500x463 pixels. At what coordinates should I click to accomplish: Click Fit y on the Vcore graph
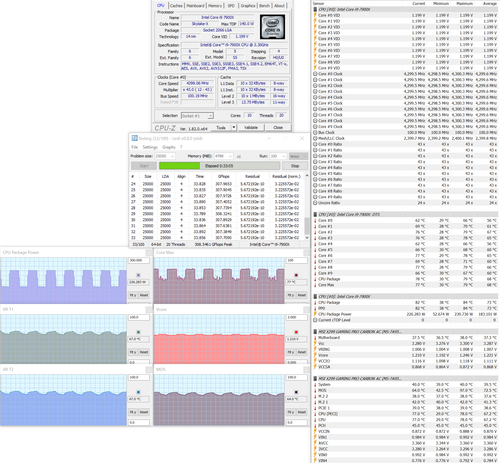point(290,352)
